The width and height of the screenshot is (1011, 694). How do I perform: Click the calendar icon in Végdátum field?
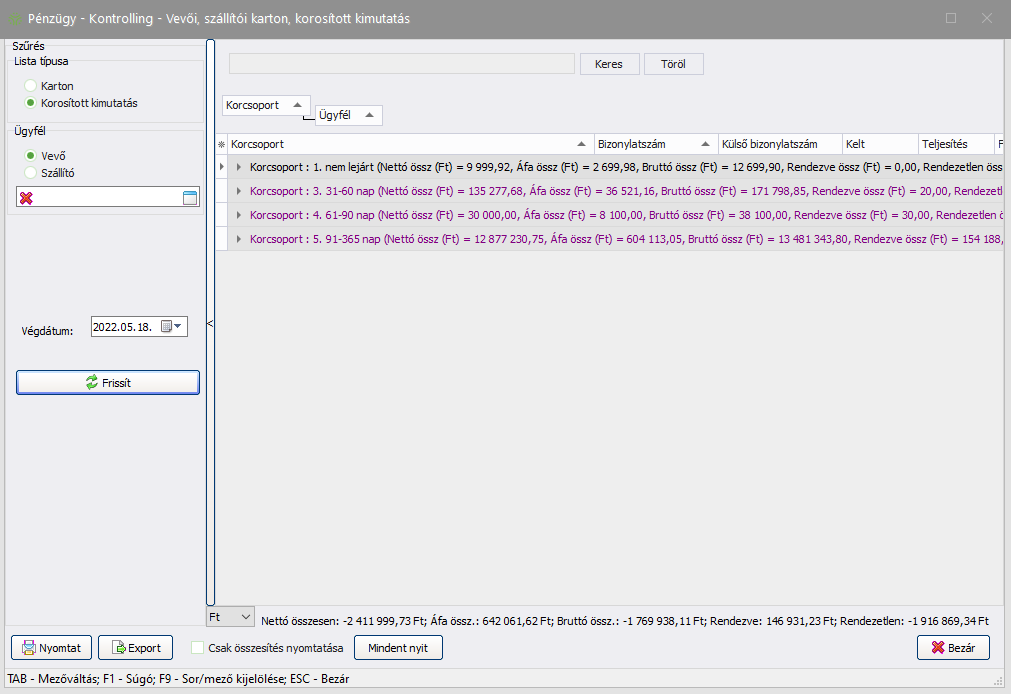pyautogui.click(x=167, y=326)
